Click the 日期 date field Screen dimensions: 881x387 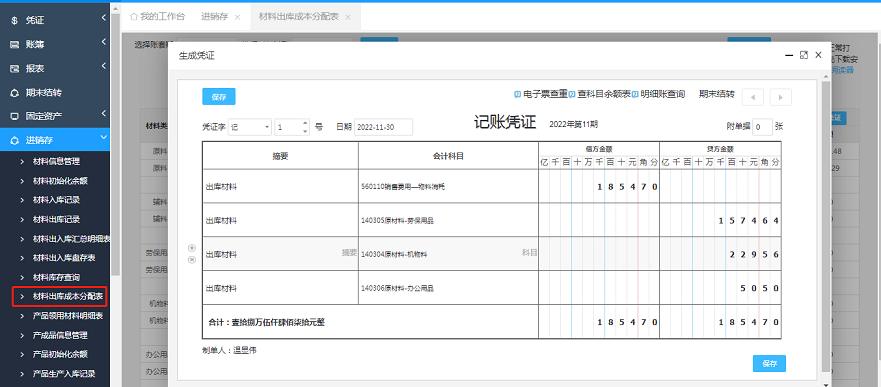coord(383,127)
